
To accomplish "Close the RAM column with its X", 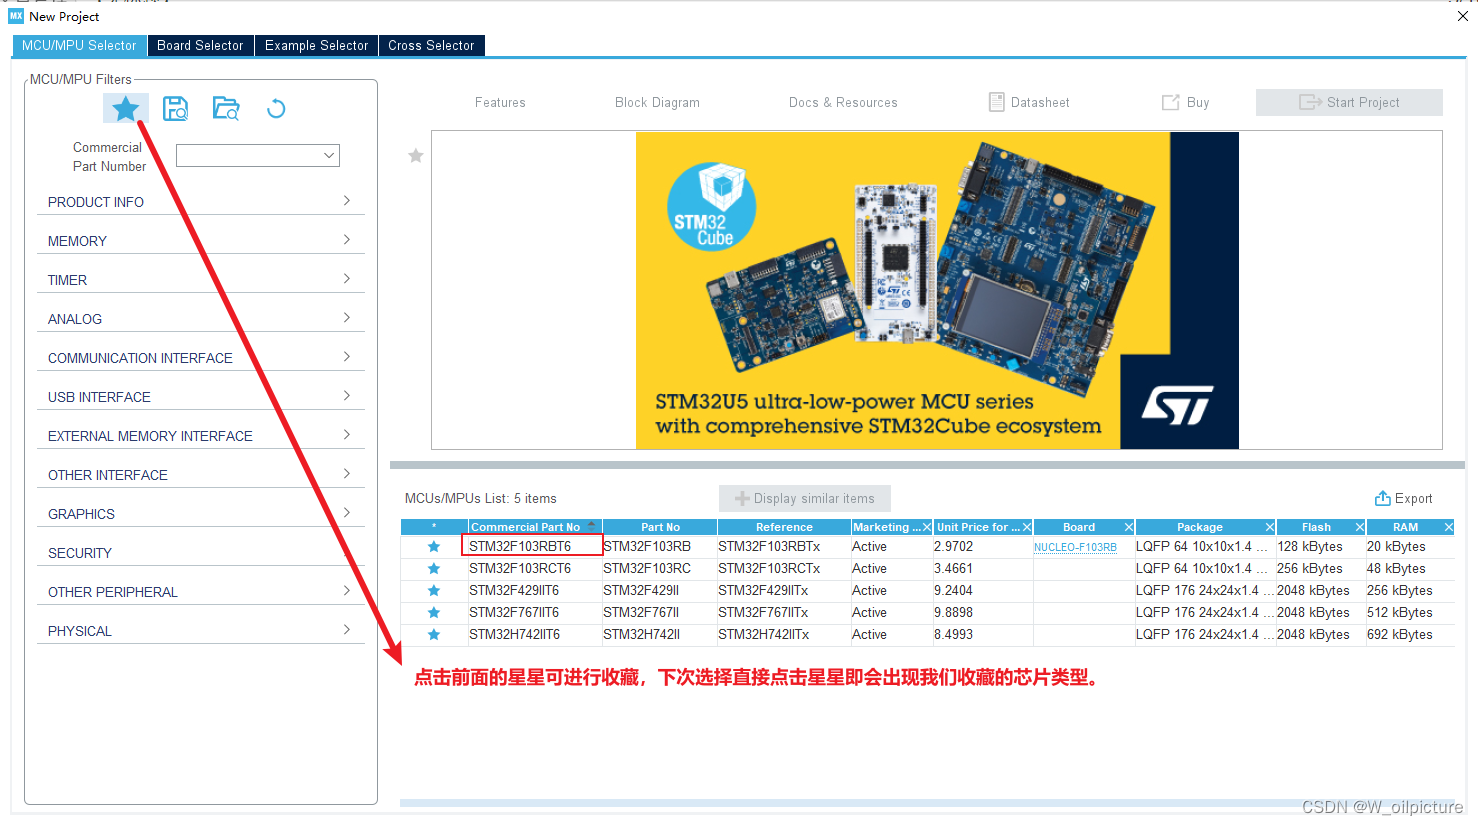I will (1449, 527).
